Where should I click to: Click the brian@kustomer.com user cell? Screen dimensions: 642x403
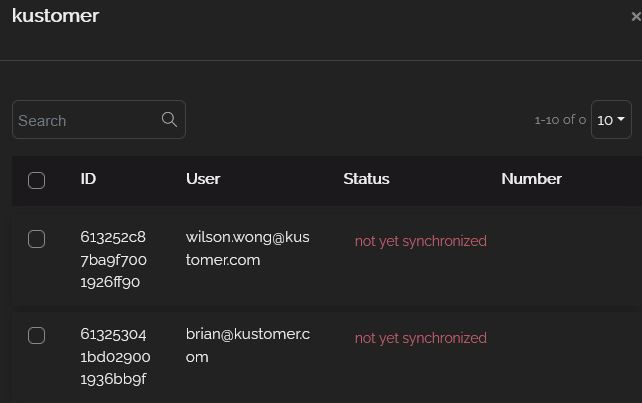click(x=248, y=346)
